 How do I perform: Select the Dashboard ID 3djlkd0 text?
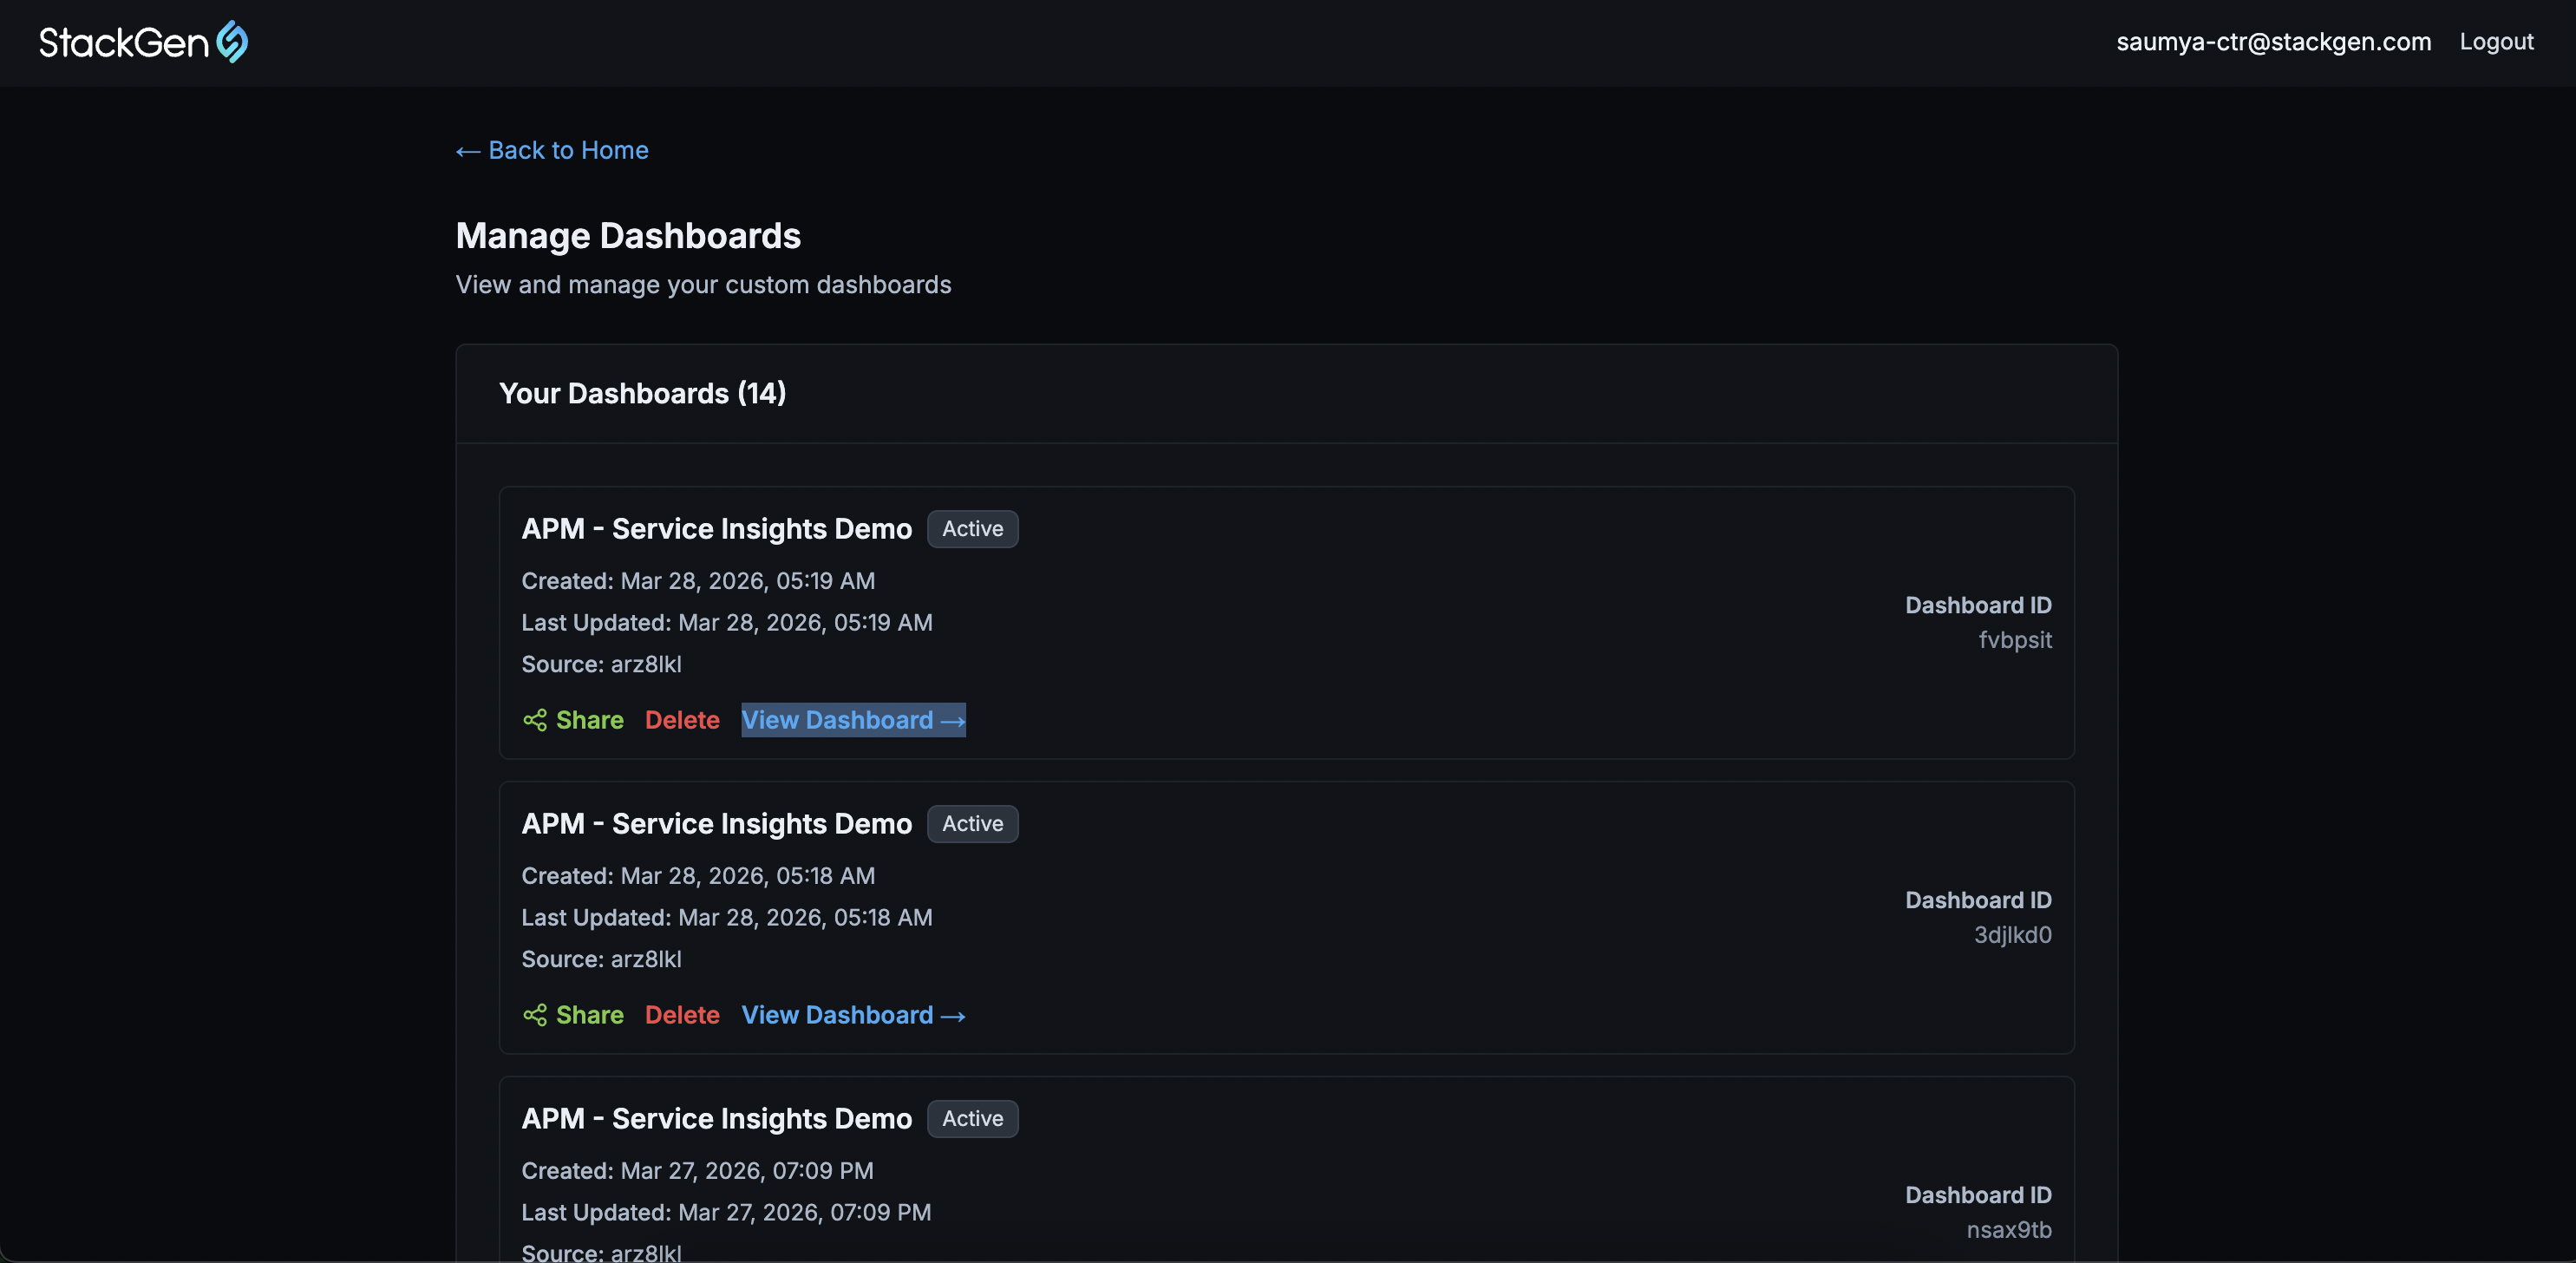point(2011,935)
